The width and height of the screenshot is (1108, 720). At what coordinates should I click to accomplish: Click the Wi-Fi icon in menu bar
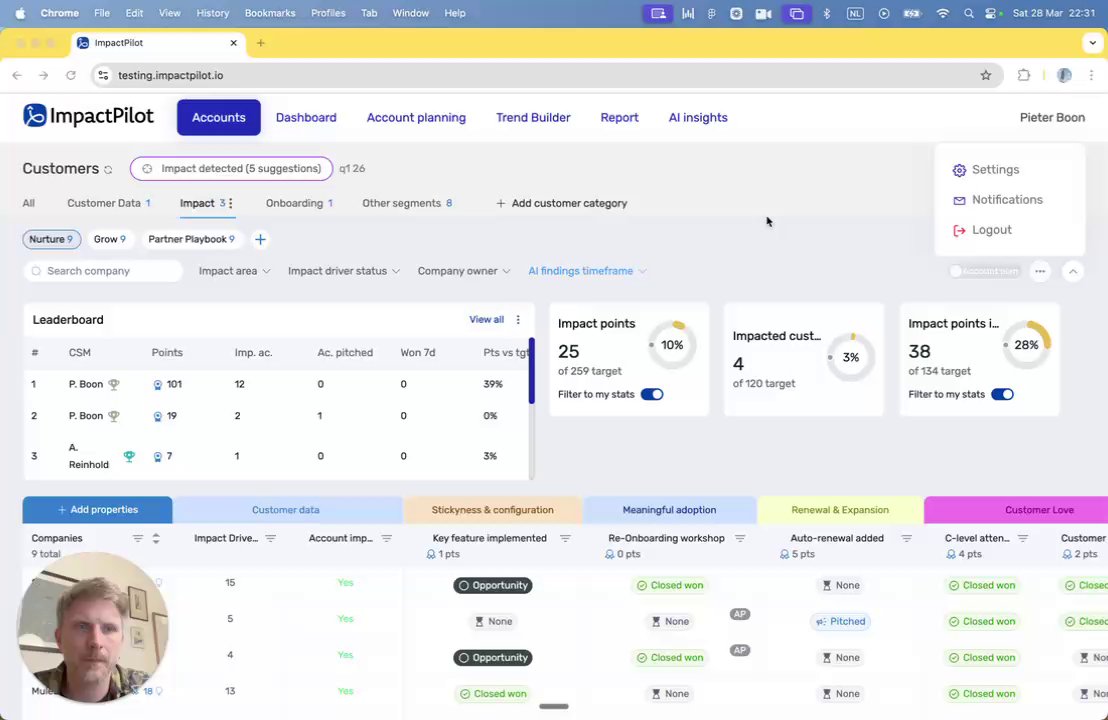click(x=943, y=13)
